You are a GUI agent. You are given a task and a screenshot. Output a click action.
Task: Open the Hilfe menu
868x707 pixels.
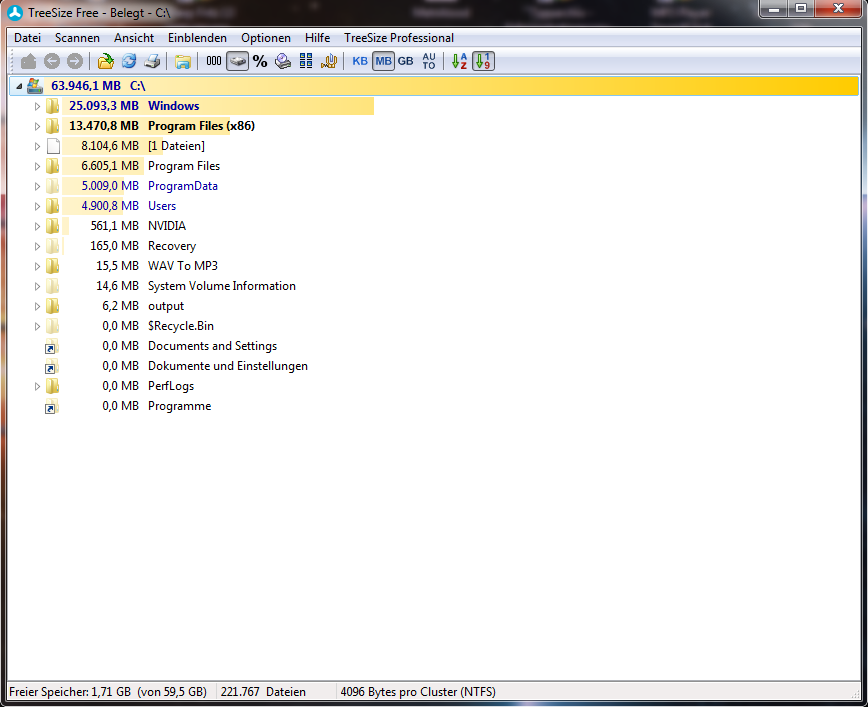(x=317, y=38)
